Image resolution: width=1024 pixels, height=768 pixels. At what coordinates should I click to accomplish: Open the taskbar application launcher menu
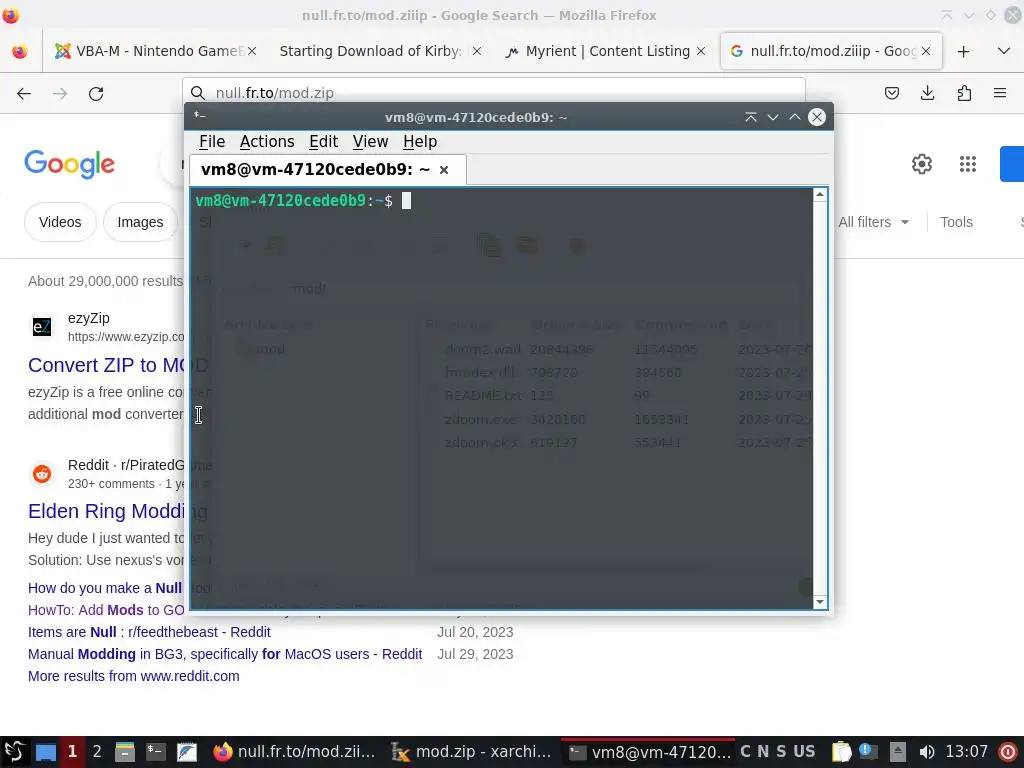coord(14,752)
